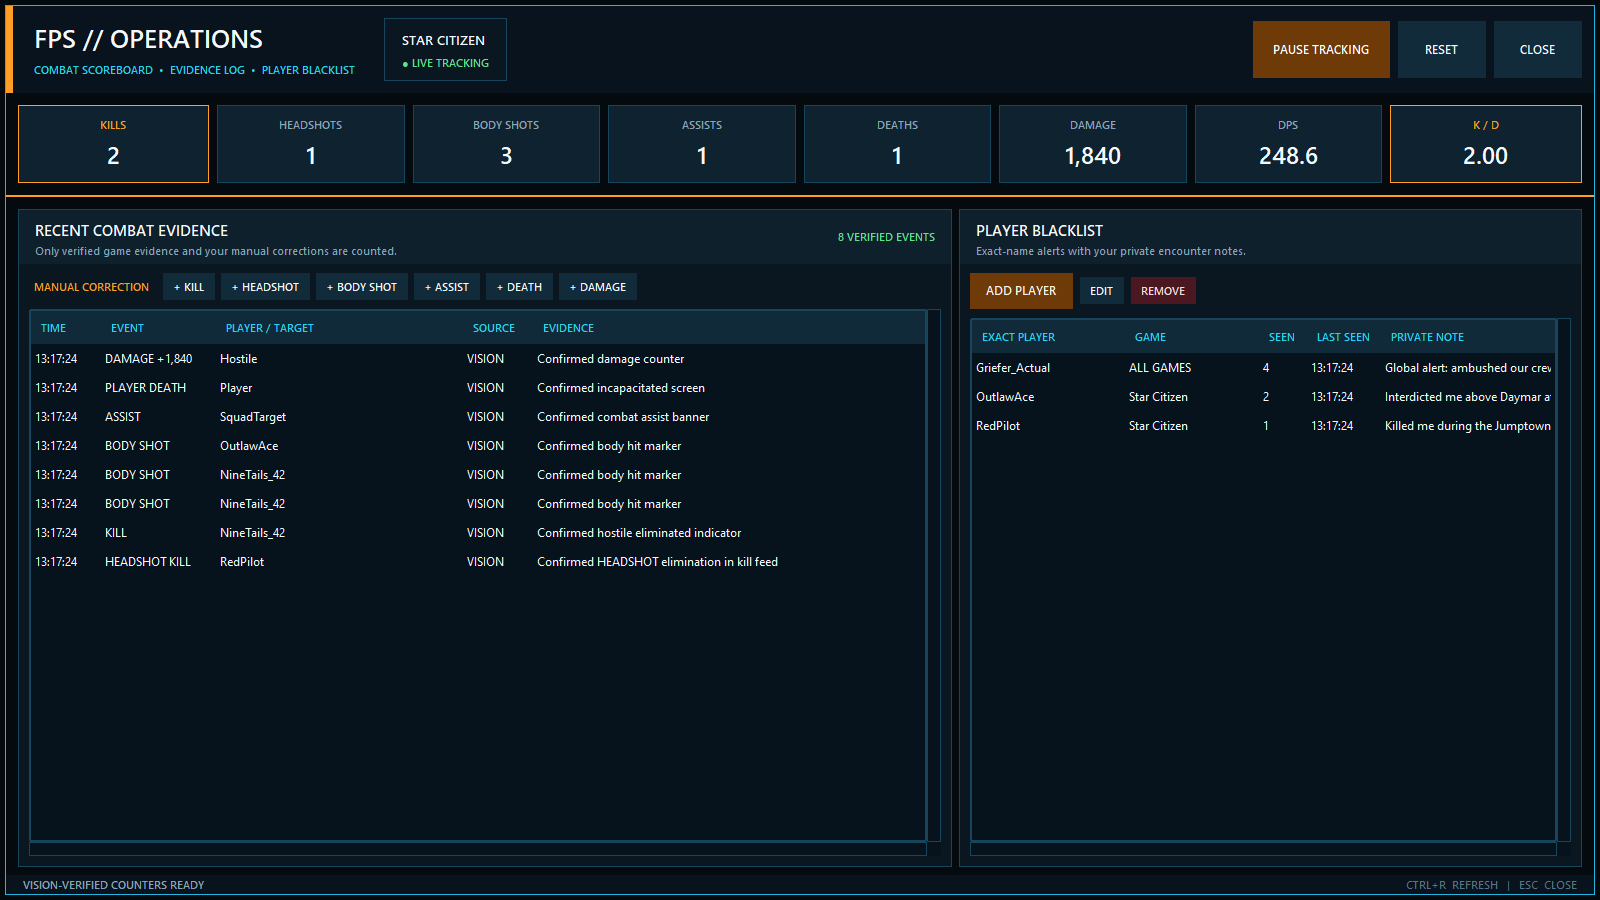Click Confirmed combat assist banner text
Screen dimensions: 1600x900
click(x=623, y=417)
